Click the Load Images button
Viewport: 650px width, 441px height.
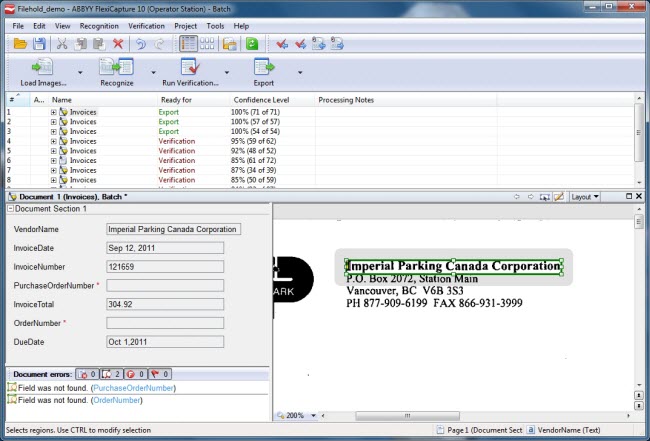(x=43, y=73)
